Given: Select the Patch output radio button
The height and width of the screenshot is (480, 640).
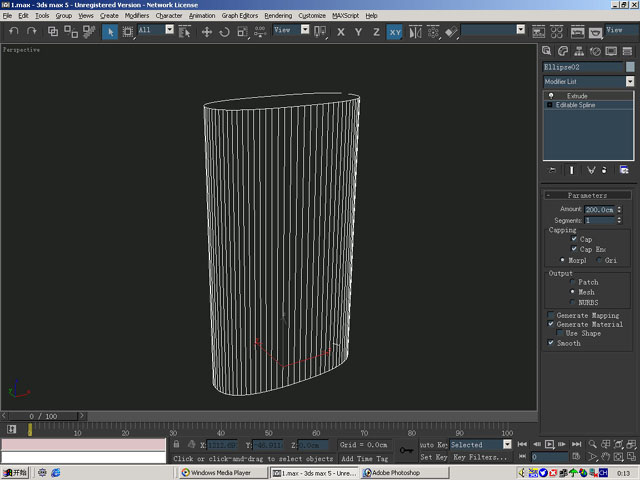Looking at the screenshot, I should pos(571,282).
